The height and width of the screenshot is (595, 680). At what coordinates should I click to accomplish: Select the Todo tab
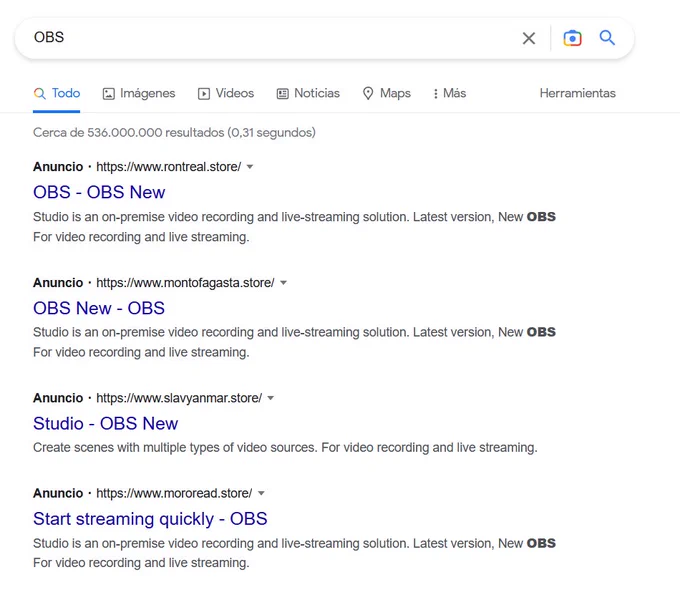[x=57, y=93]
